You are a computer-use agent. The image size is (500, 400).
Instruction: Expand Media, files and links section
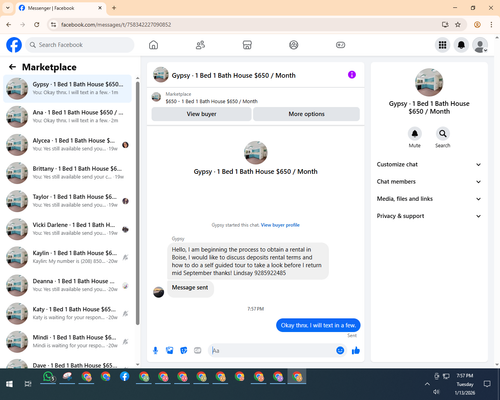click(429, 199)
